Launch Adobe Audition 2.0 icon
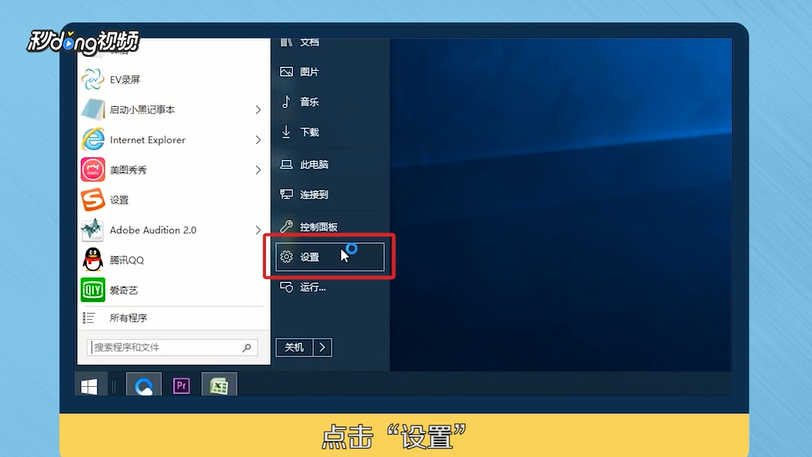Image resolution: width=812 pixels, height=457 pixels. [x=93, y=230]
